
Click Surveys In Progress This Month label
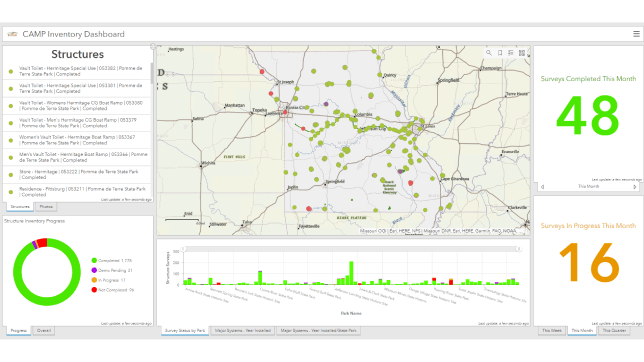pos(588,226)
